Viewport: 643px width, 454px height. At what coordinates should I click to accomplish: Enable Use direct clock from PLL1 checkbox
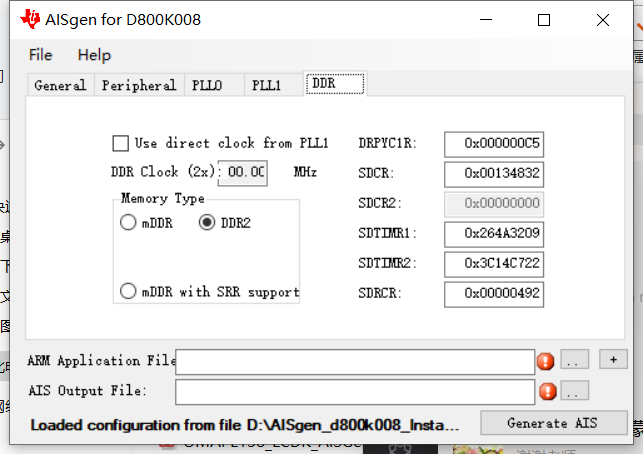pos(121,144)
